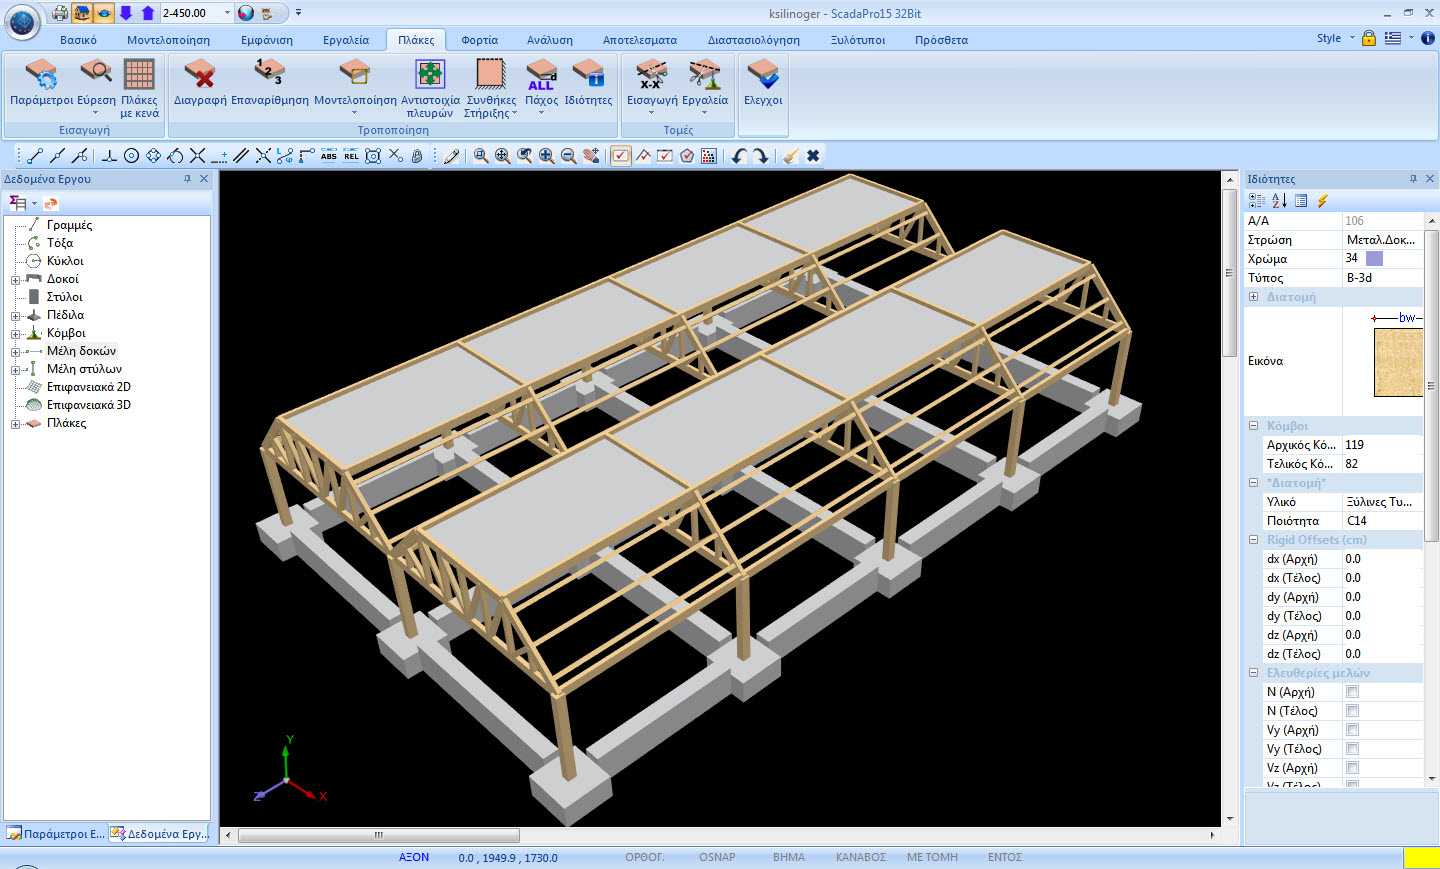
Task: Open the 2-450.00 level dropdown
Action: [227, 13]
